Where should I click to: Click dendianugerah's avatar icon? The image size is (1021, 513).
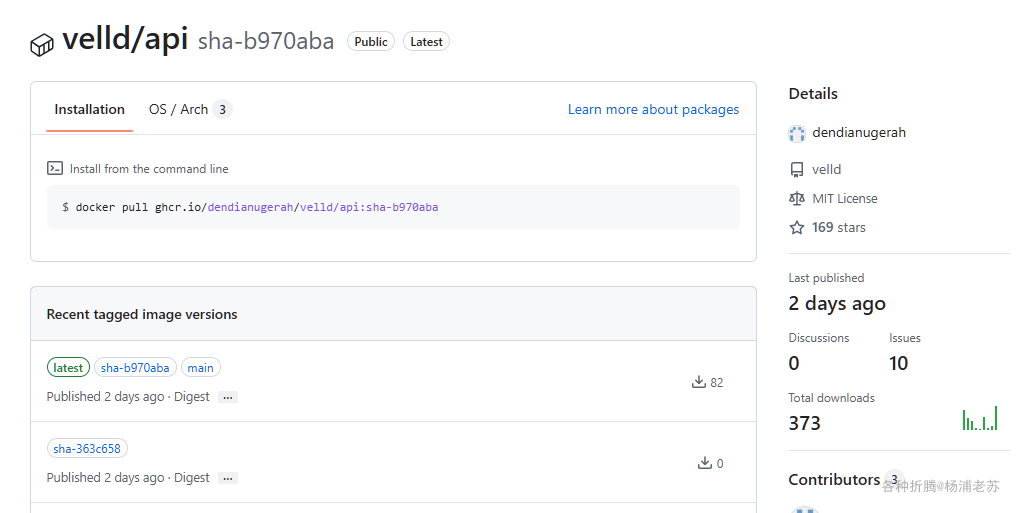(797, 133)
